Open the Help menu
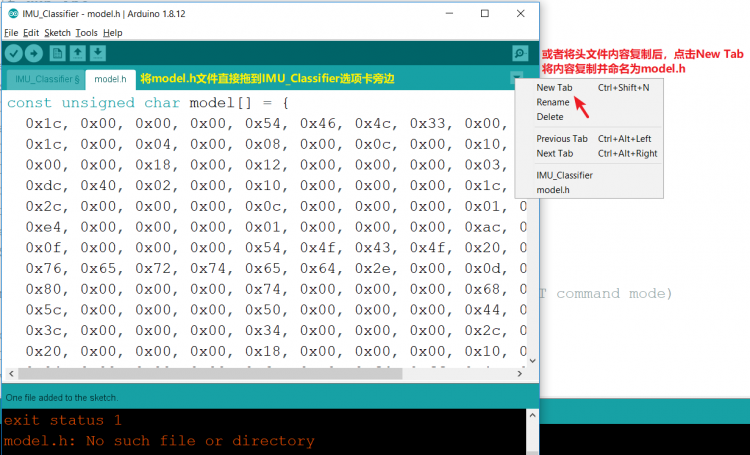This screenshot has height=455, width=750. click(x=112, y=33)
